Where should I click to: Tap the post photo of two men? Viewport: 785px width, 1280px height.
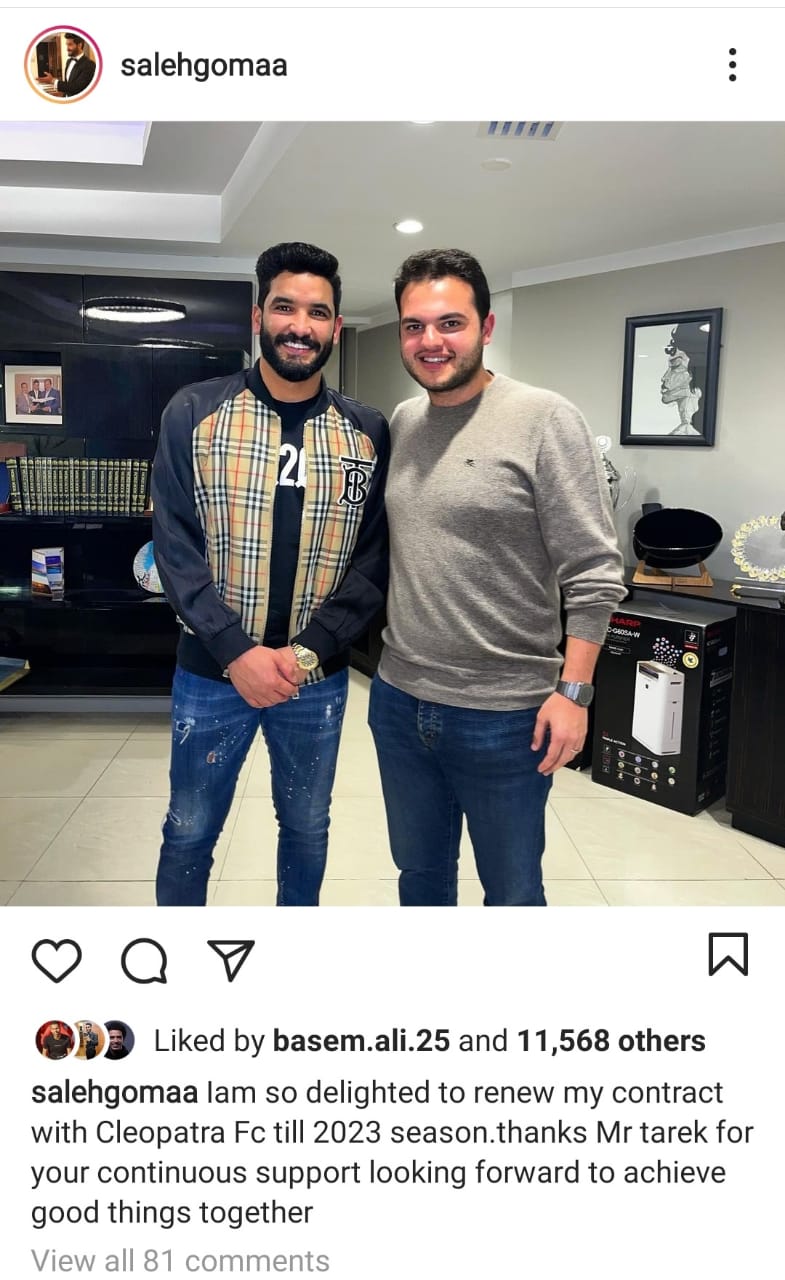click(x=392, y=514)
